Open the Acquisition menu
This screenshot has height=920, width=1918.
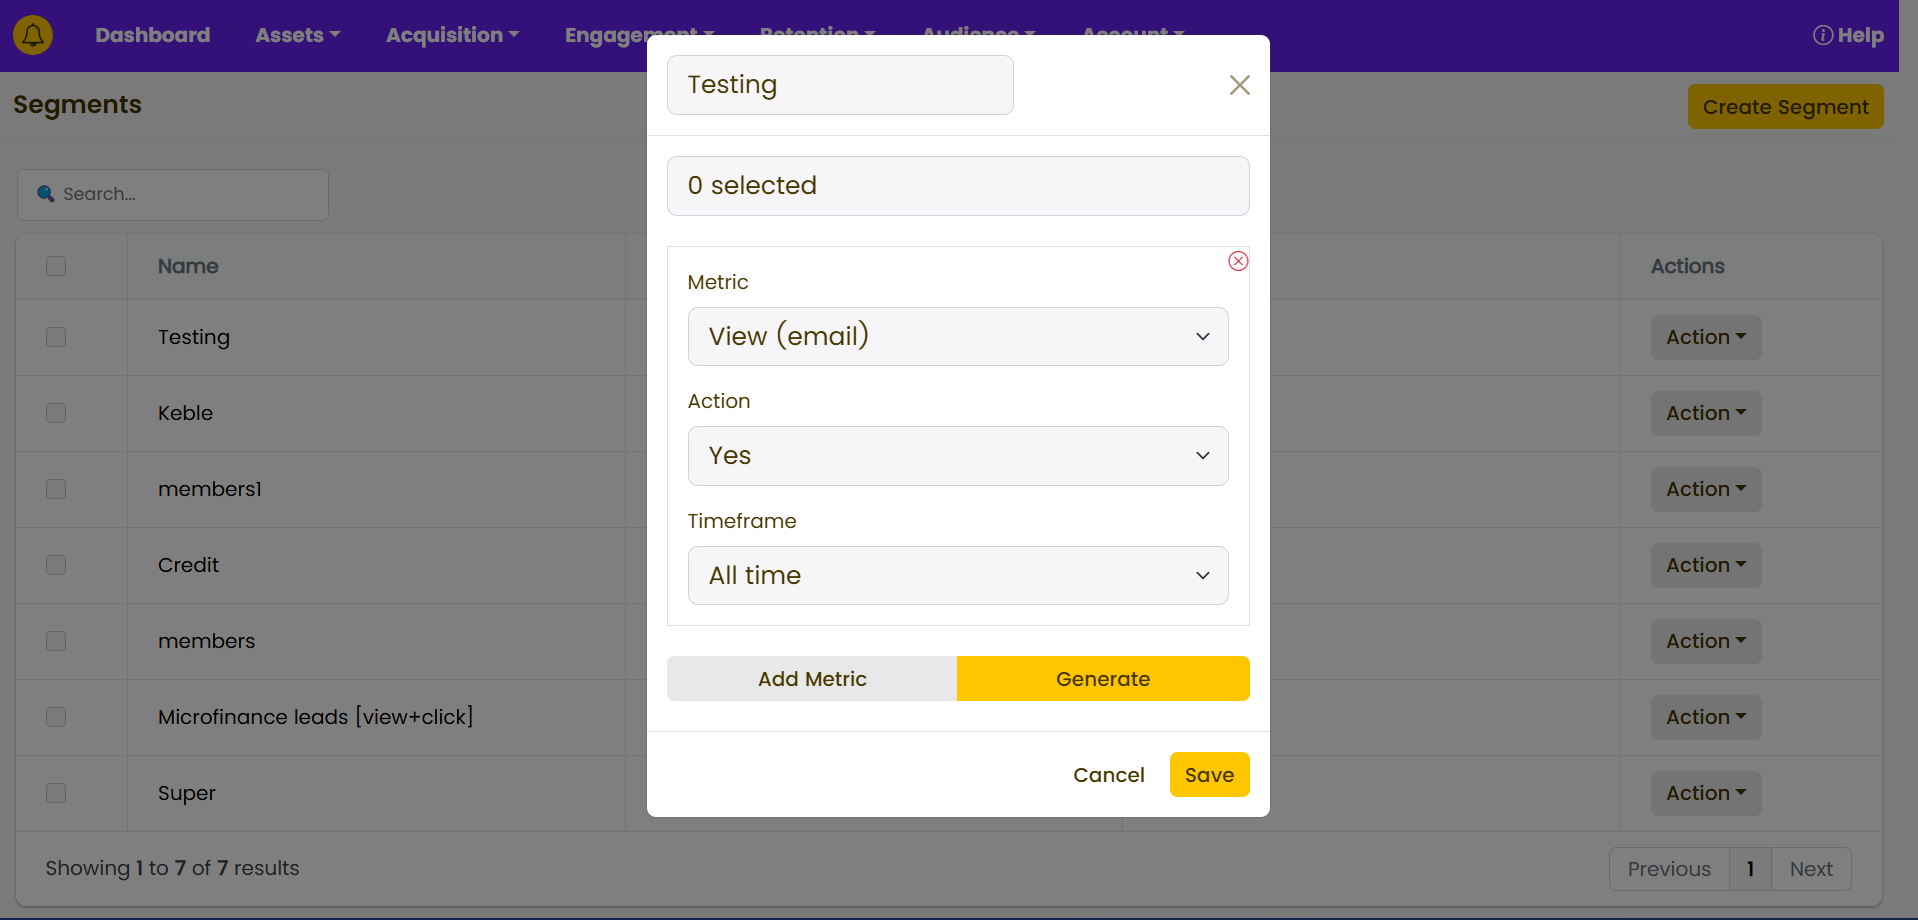tap(452, 35)
